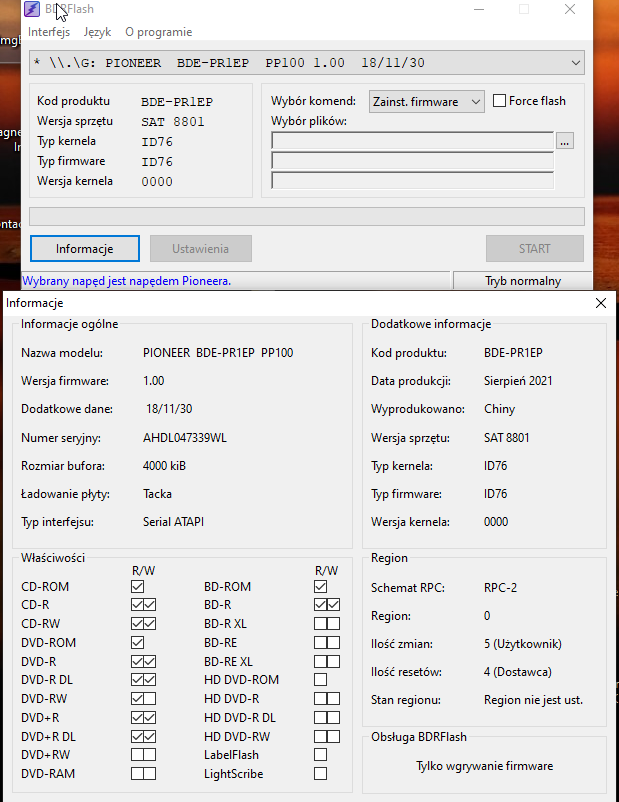The width and height of the screenshot is (619, 802).
Task: Click the 'Chiny' manufactured-in value
Action: [499, 409]
